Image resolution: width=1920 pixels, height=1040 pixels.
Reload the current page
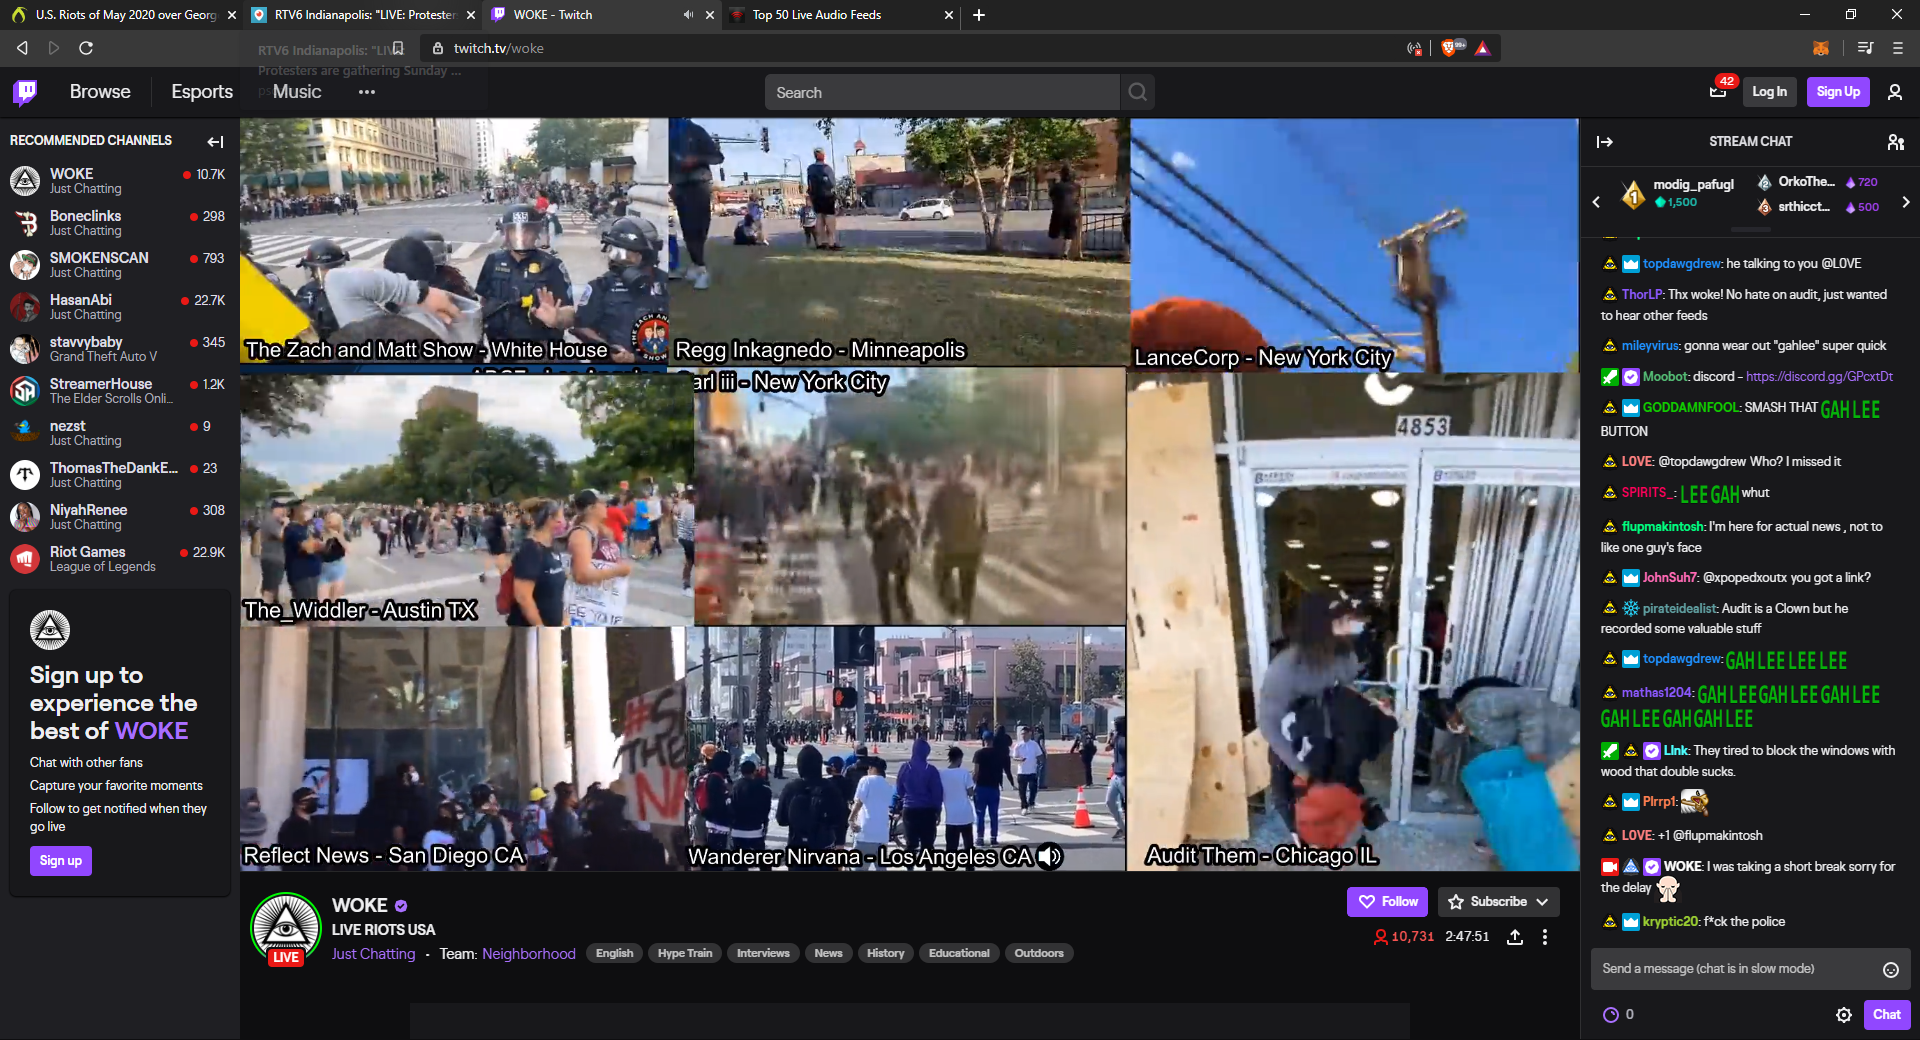86,48
